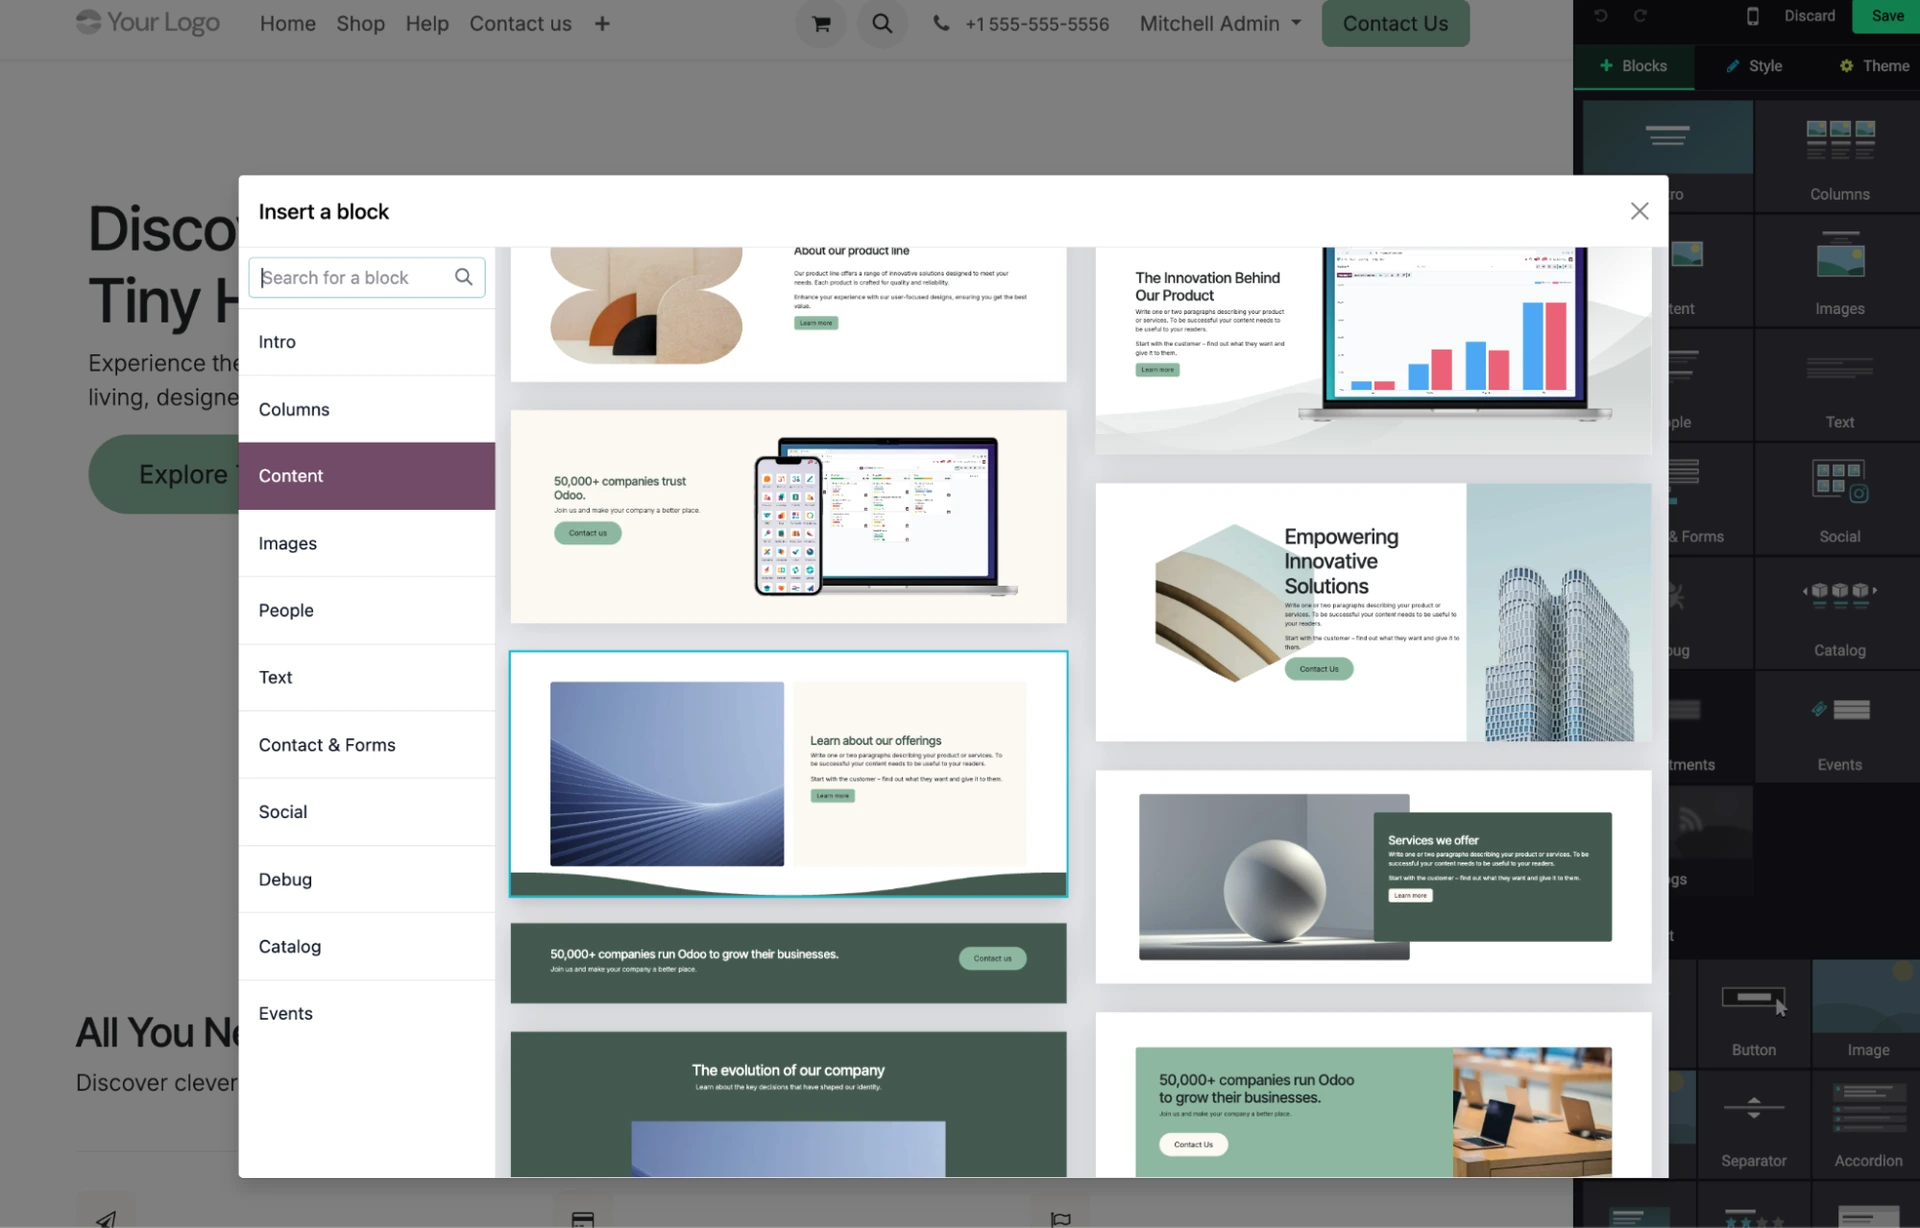Insert the dark green call-to-action banner block
Image resolution: width=1920 pixels, height=1228 pixels.
click(788, 963)
